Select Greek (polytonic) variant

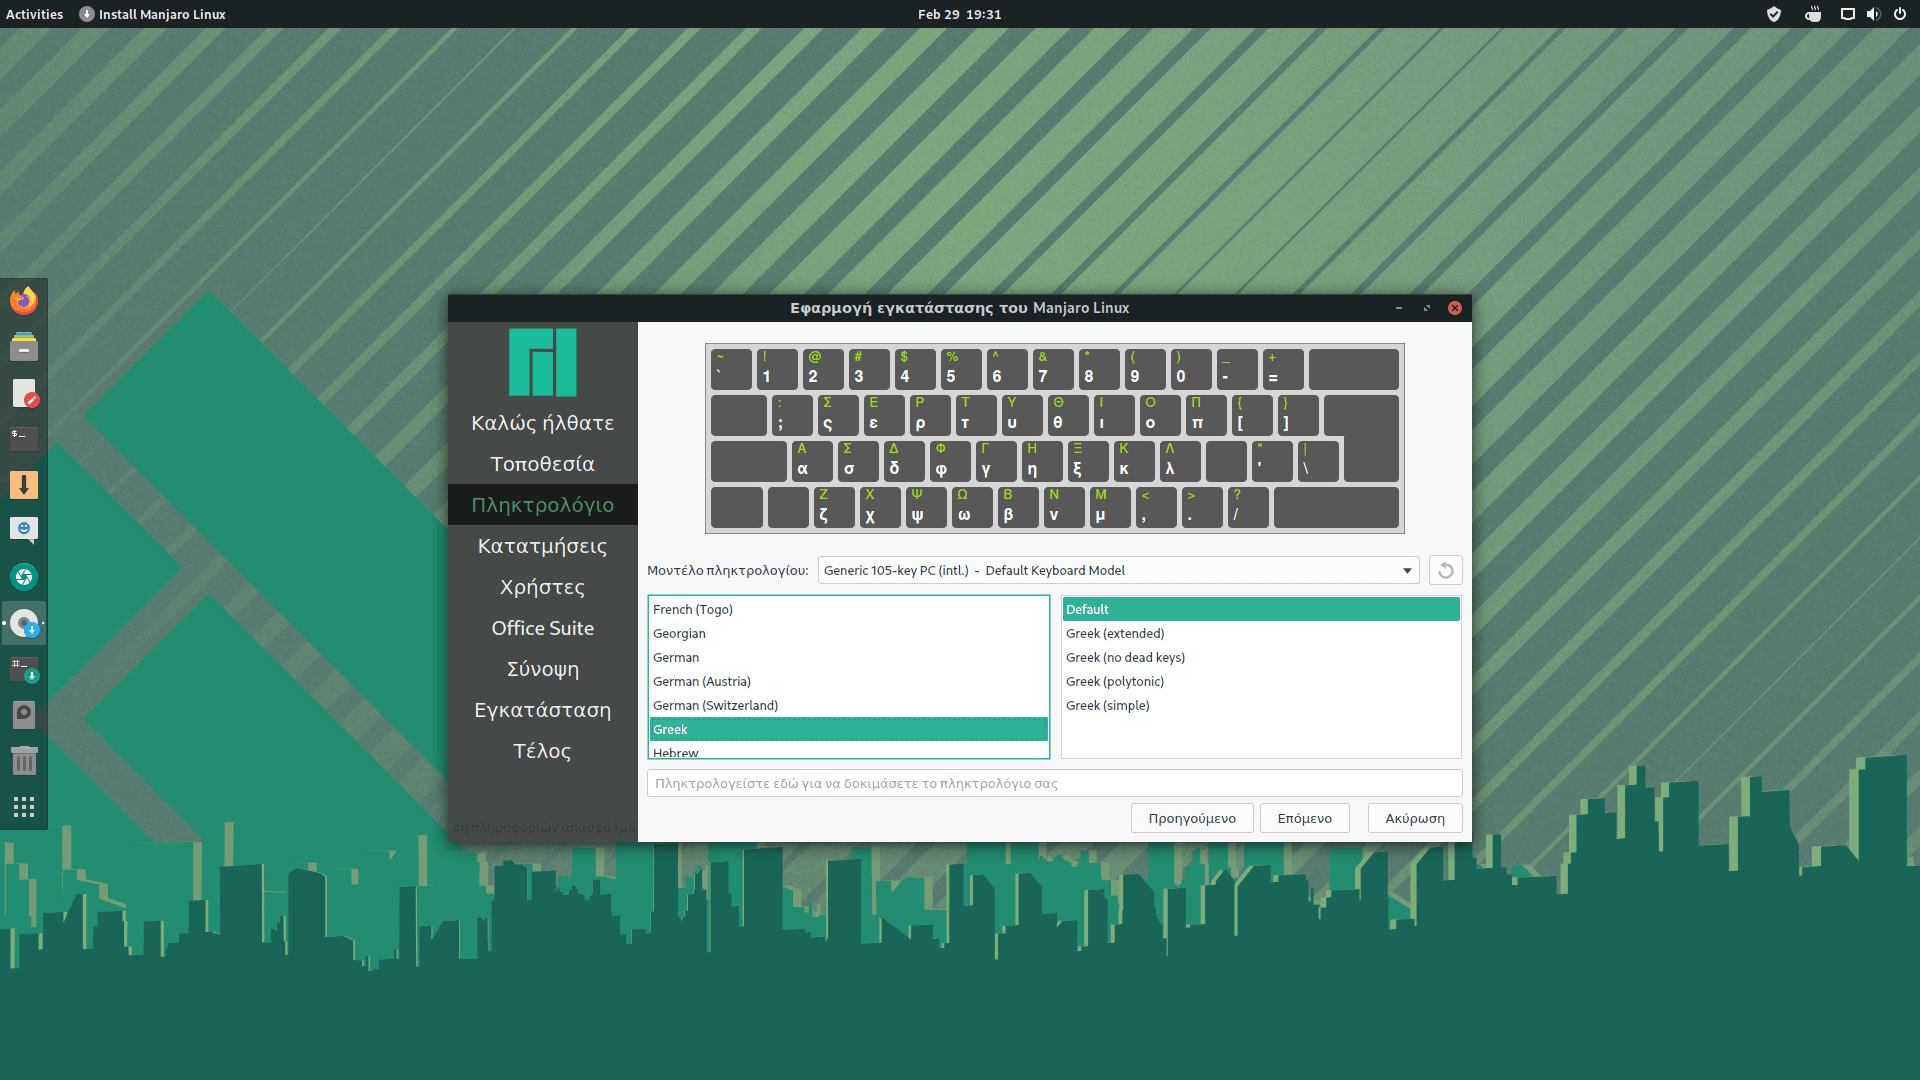[x=1114, y=681]
